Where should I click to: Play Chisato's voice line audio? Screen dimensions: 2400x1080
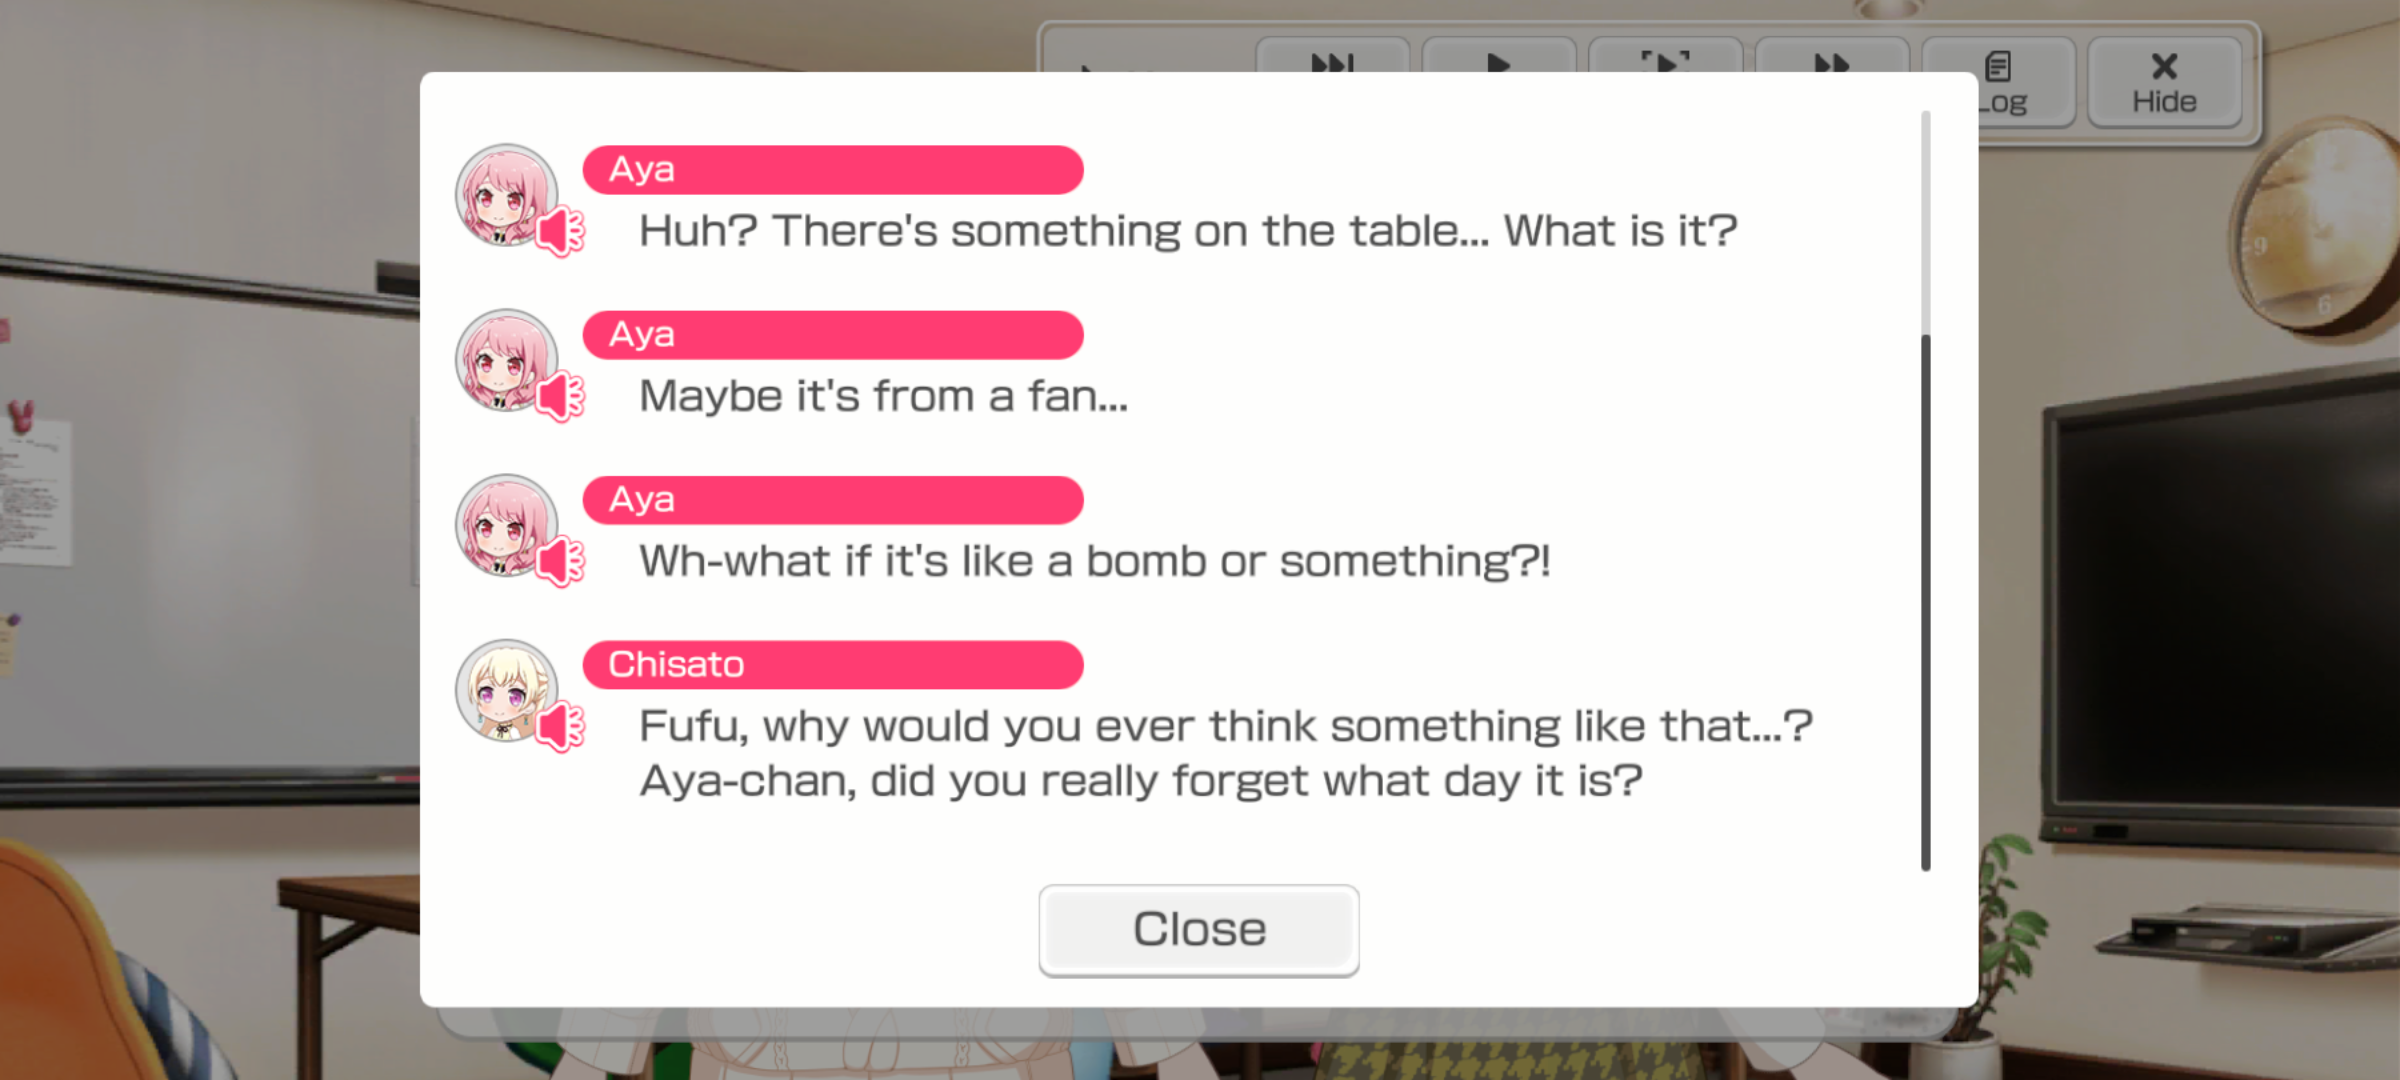coord(560,727)
